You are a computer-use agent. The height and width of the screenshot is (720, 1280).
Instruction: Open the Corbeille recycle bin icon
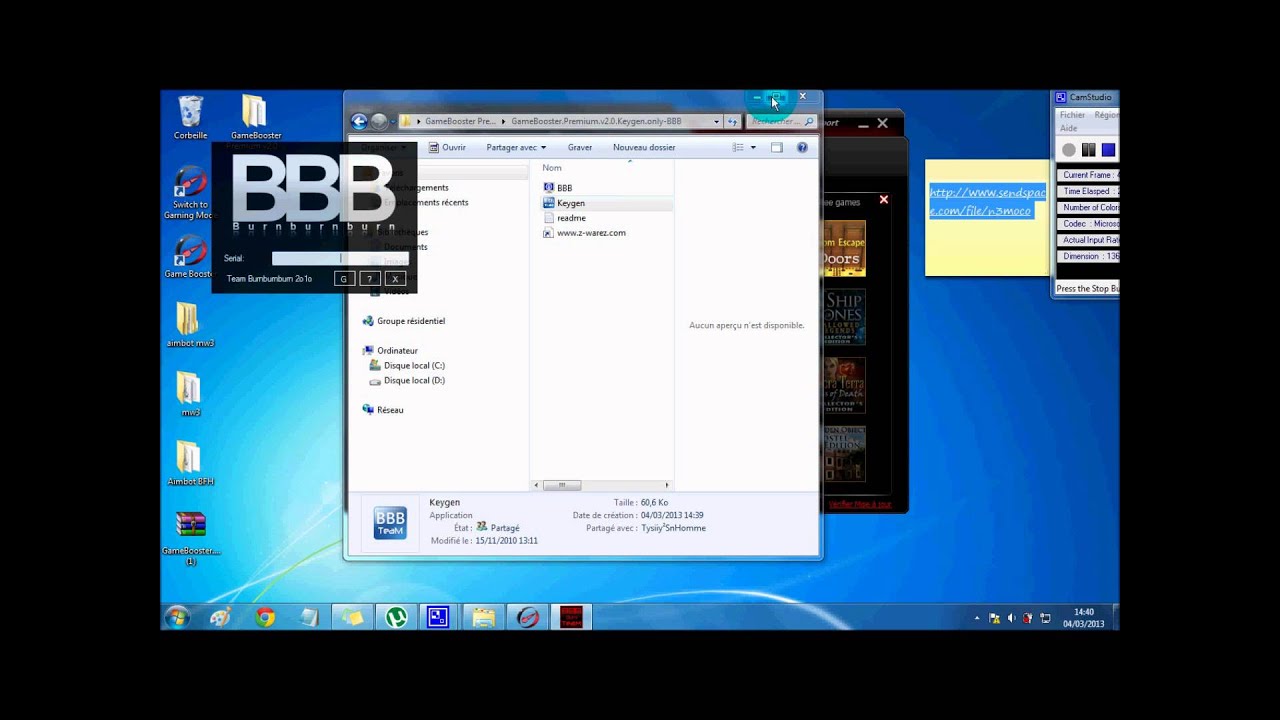pos(190,117)
